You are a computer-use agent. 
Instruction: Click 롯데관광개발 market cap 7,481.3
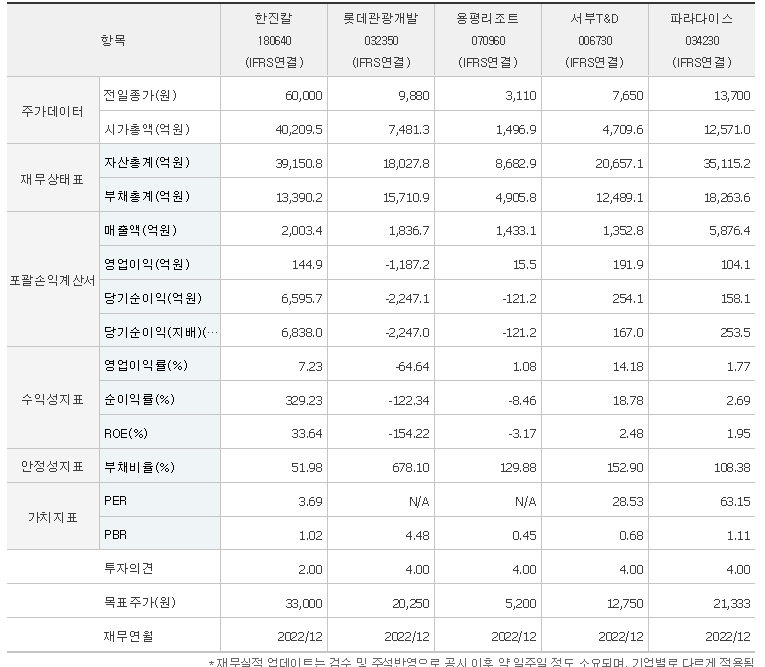[409, 129]
